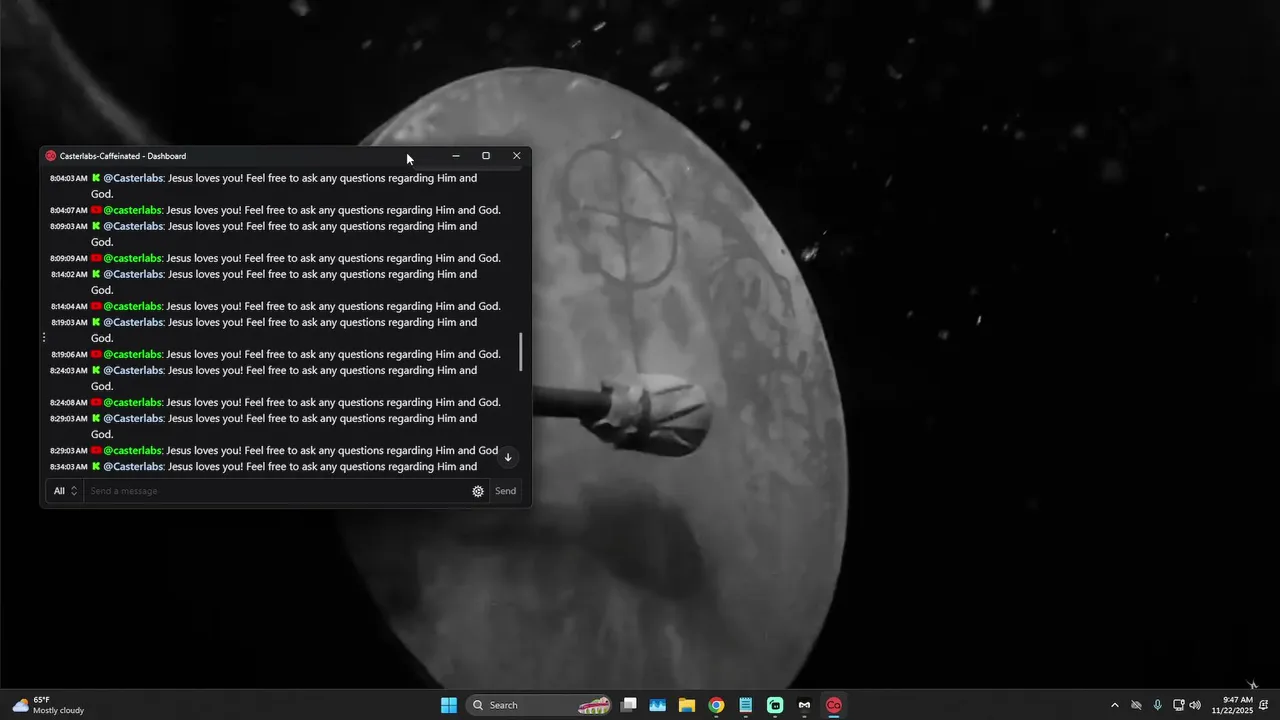1280x720 pixels.
Task: Click @Casterlabs username at 8:24:03 AM
Action: point(133,370)
